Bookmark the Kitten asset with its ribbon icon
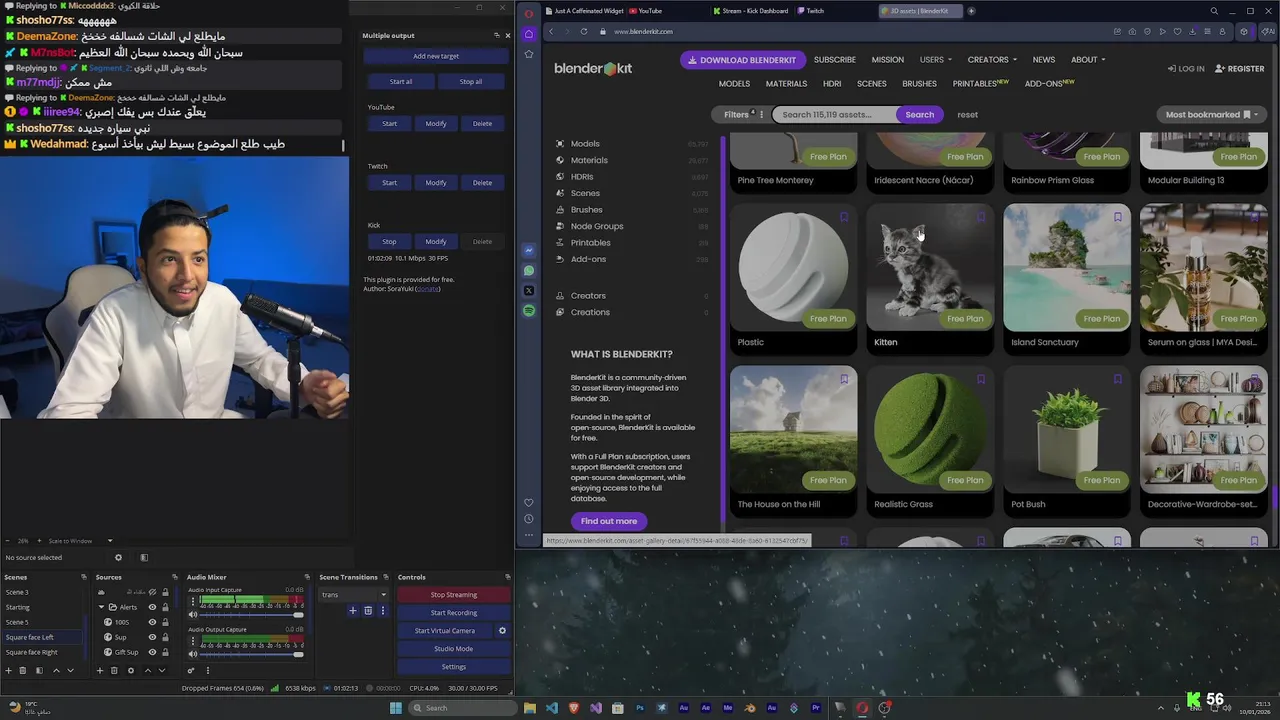 pyautogui.click(x=981, y=217)
